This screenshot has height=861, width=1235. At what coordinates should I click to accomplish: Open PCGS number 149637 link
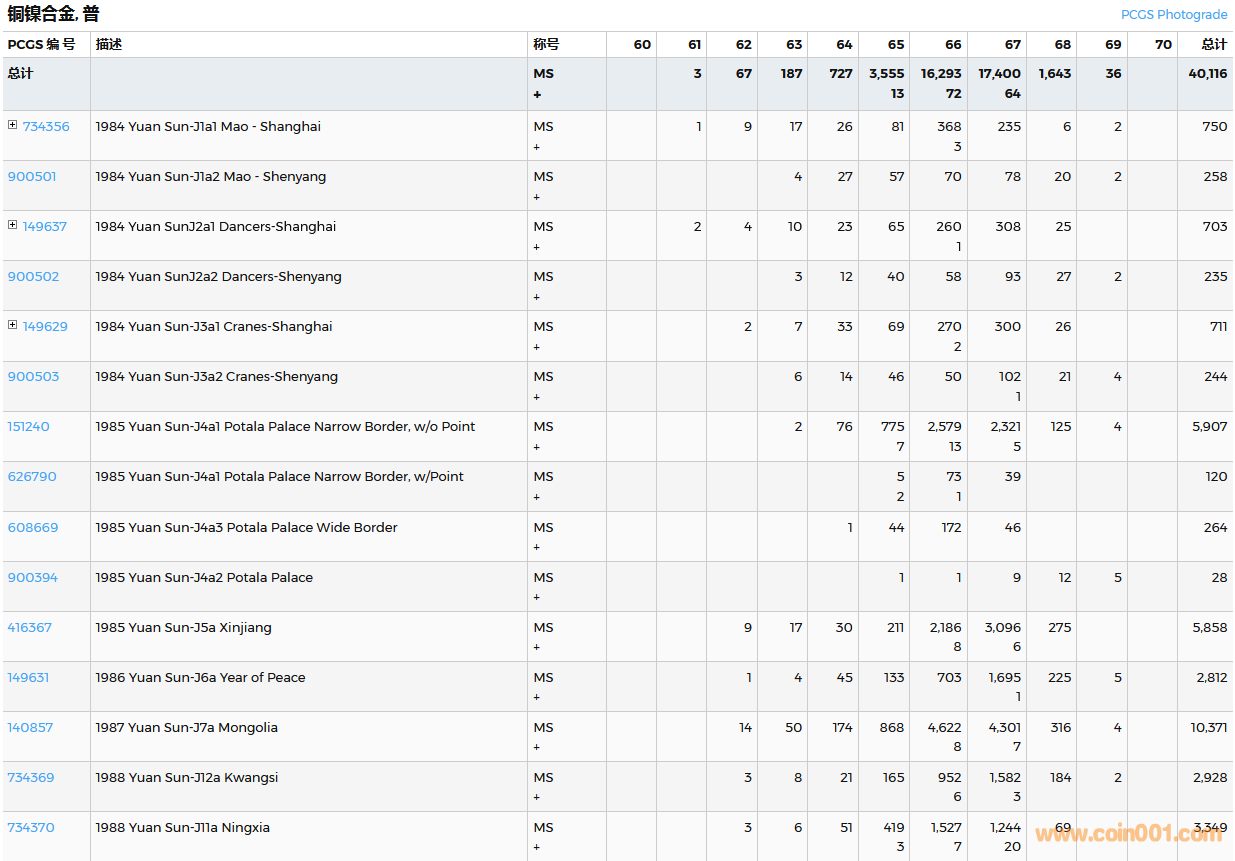[x=45, y=227]
